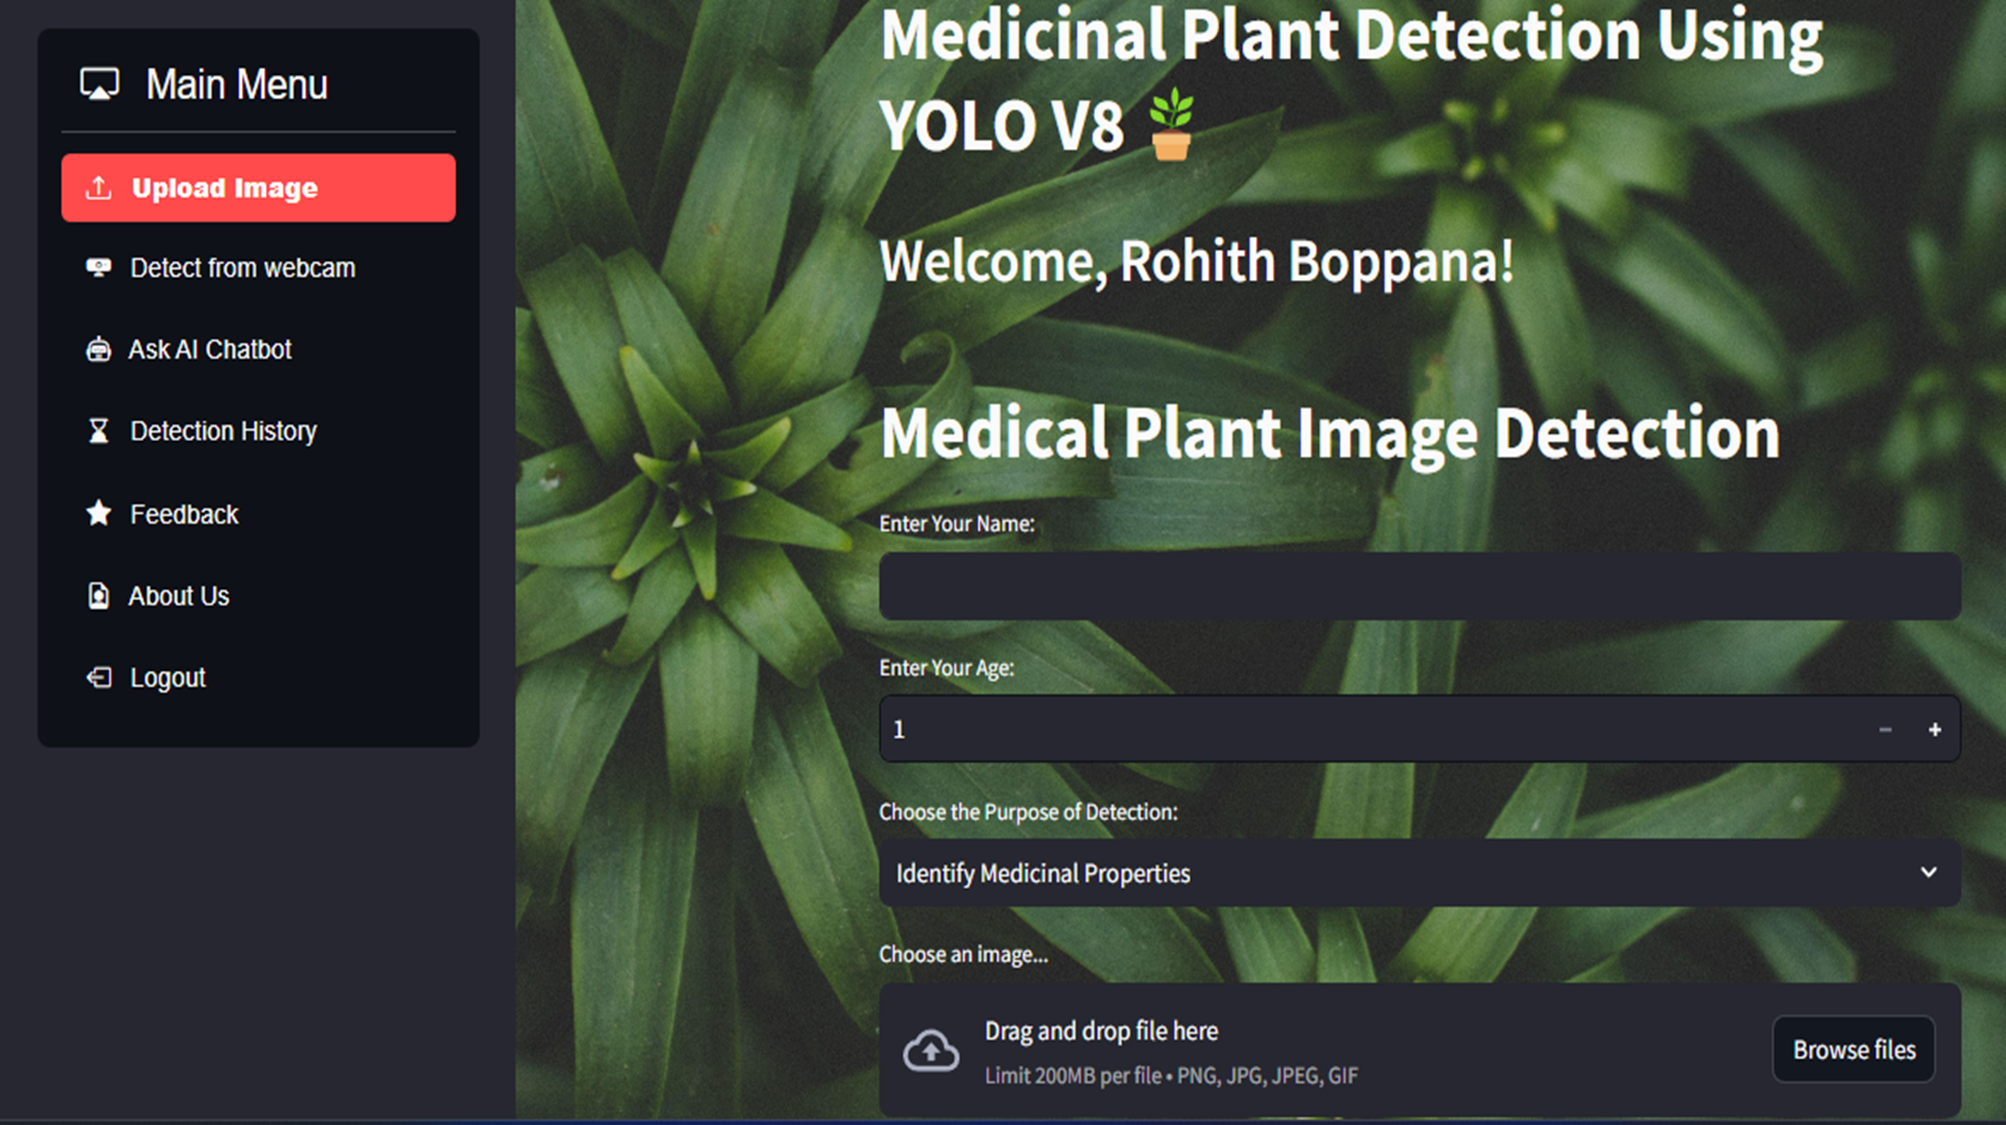Go to Detection History page
Viewport: 2006px width, 1125px height.
[224, 431]
